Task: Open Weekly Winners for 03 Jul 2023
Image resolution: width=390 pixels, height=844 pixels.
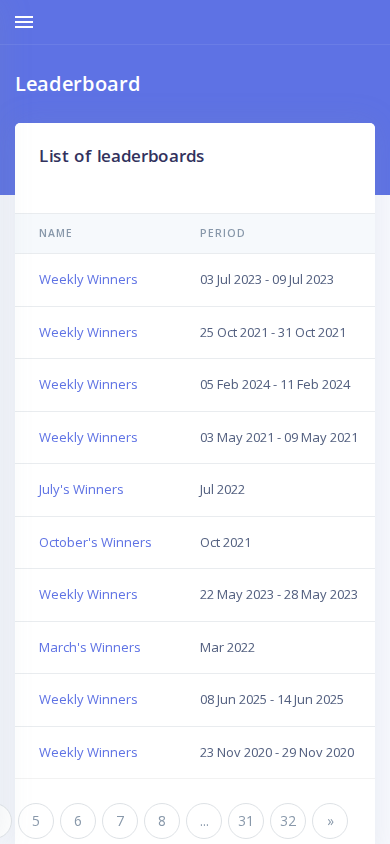Action: (88, 279)
